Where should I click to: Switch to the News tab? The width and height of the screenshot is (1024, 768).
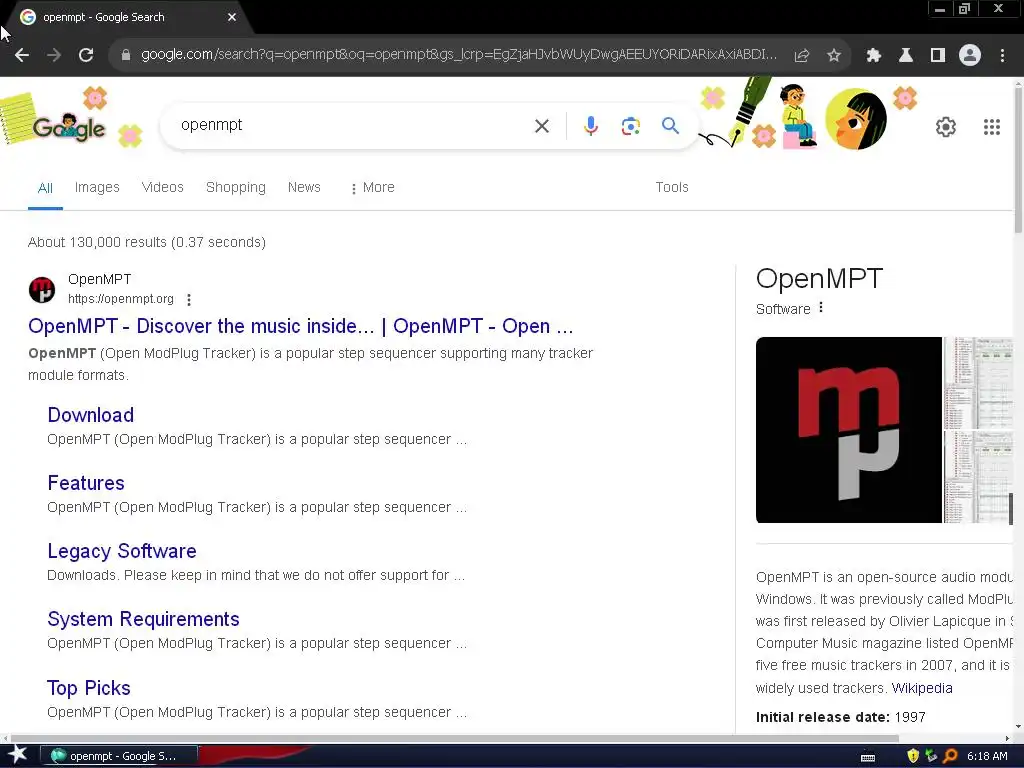coord(304,187)
